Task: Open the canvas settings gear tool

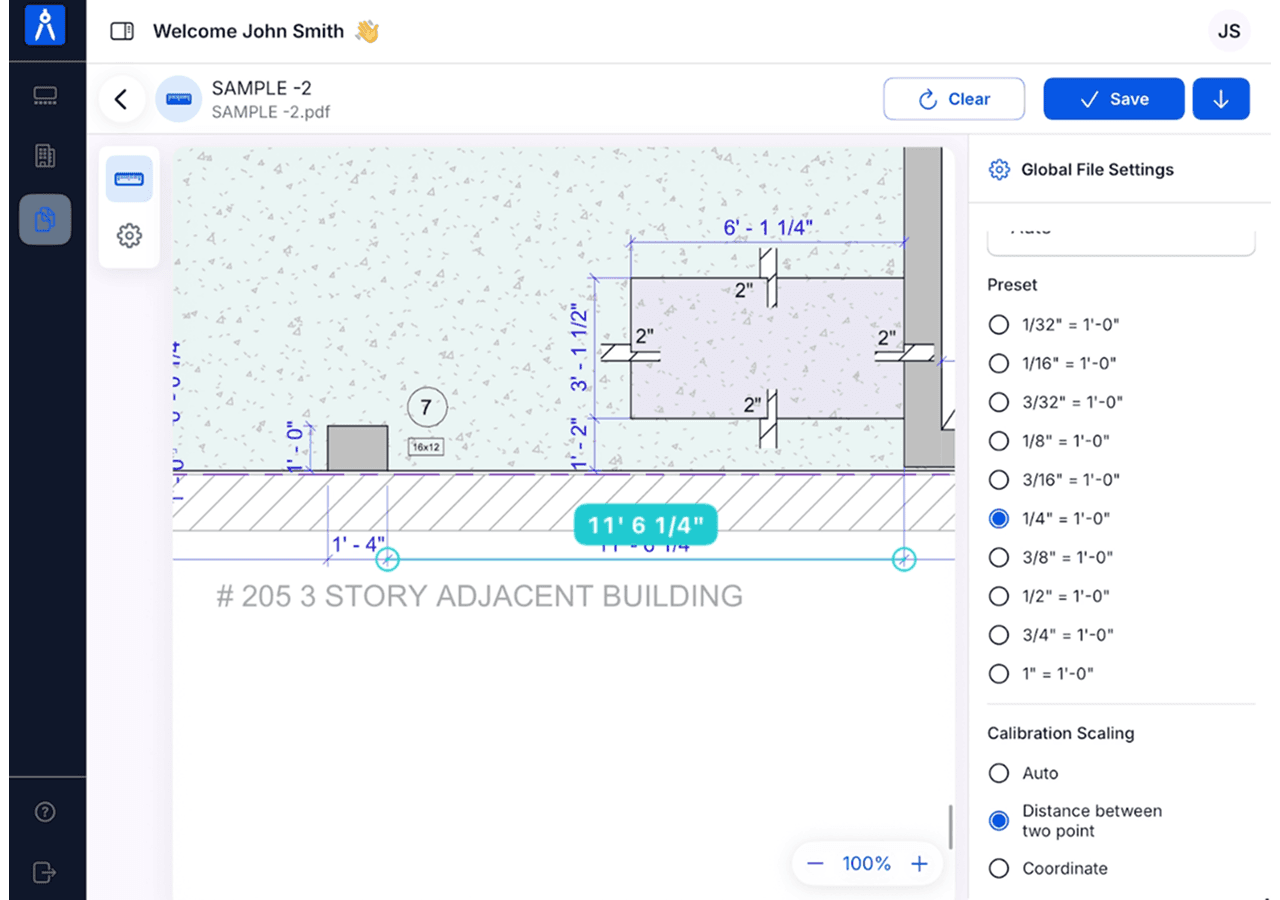Action: click(x=129, y=236)
